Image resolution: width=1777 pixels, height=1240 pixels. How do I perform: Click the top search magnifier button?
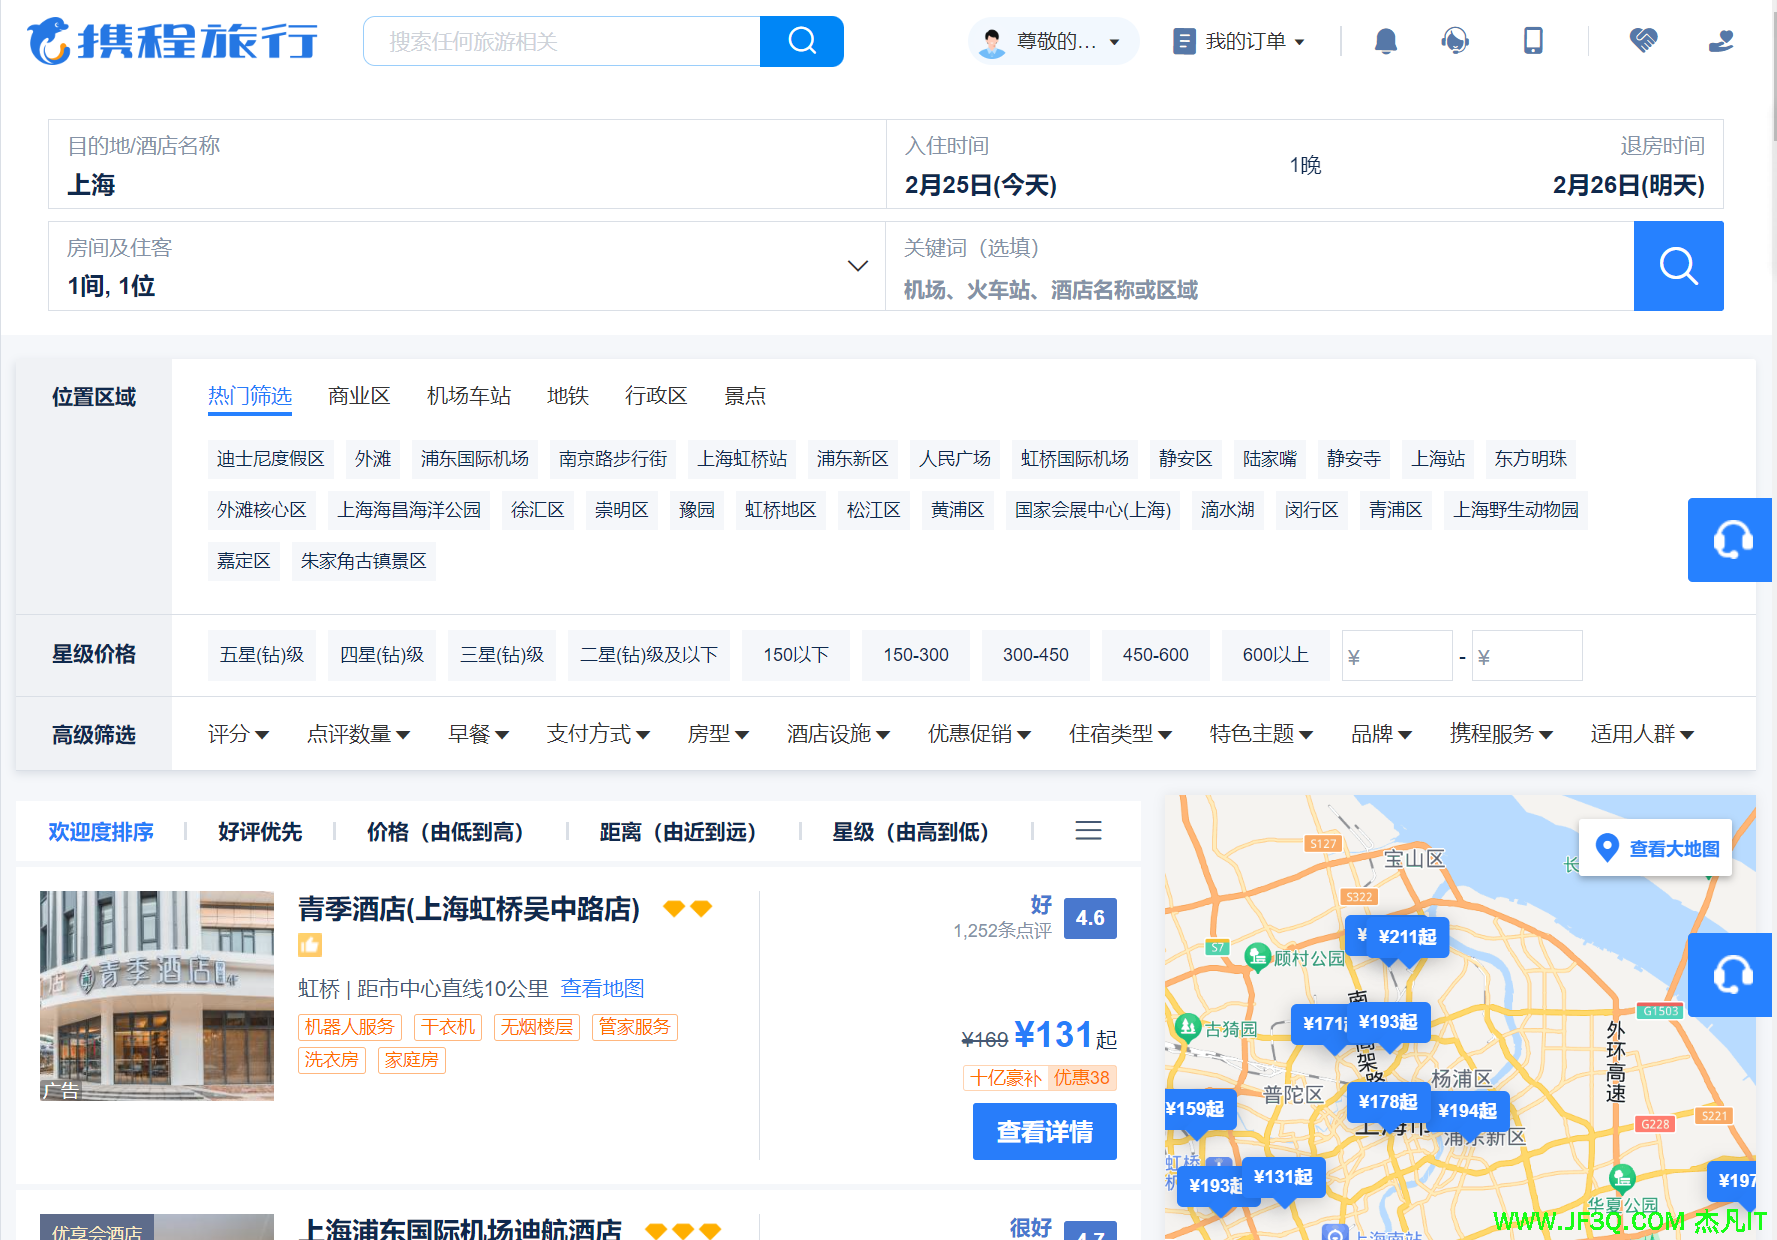click(x=801, y=41)
